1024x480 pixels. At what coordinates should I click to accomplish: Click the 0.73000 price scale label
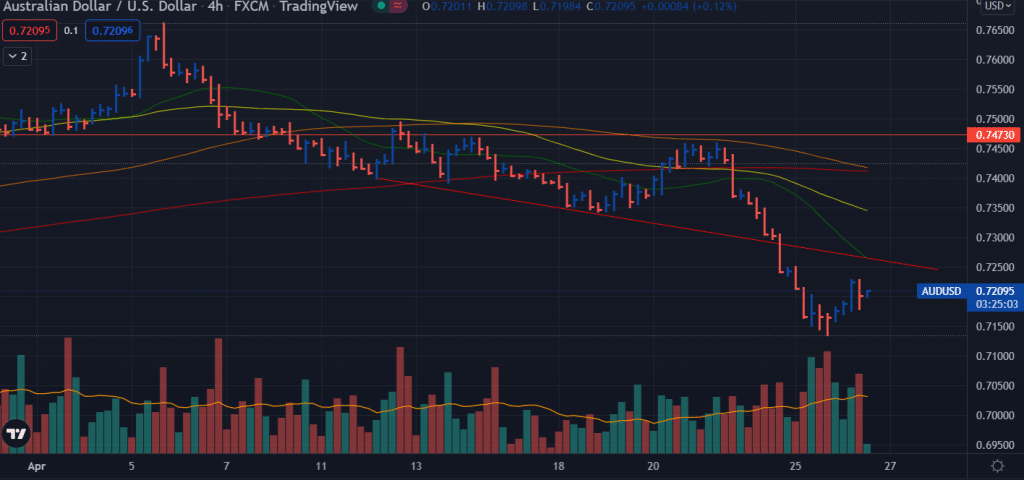(995, 238)
